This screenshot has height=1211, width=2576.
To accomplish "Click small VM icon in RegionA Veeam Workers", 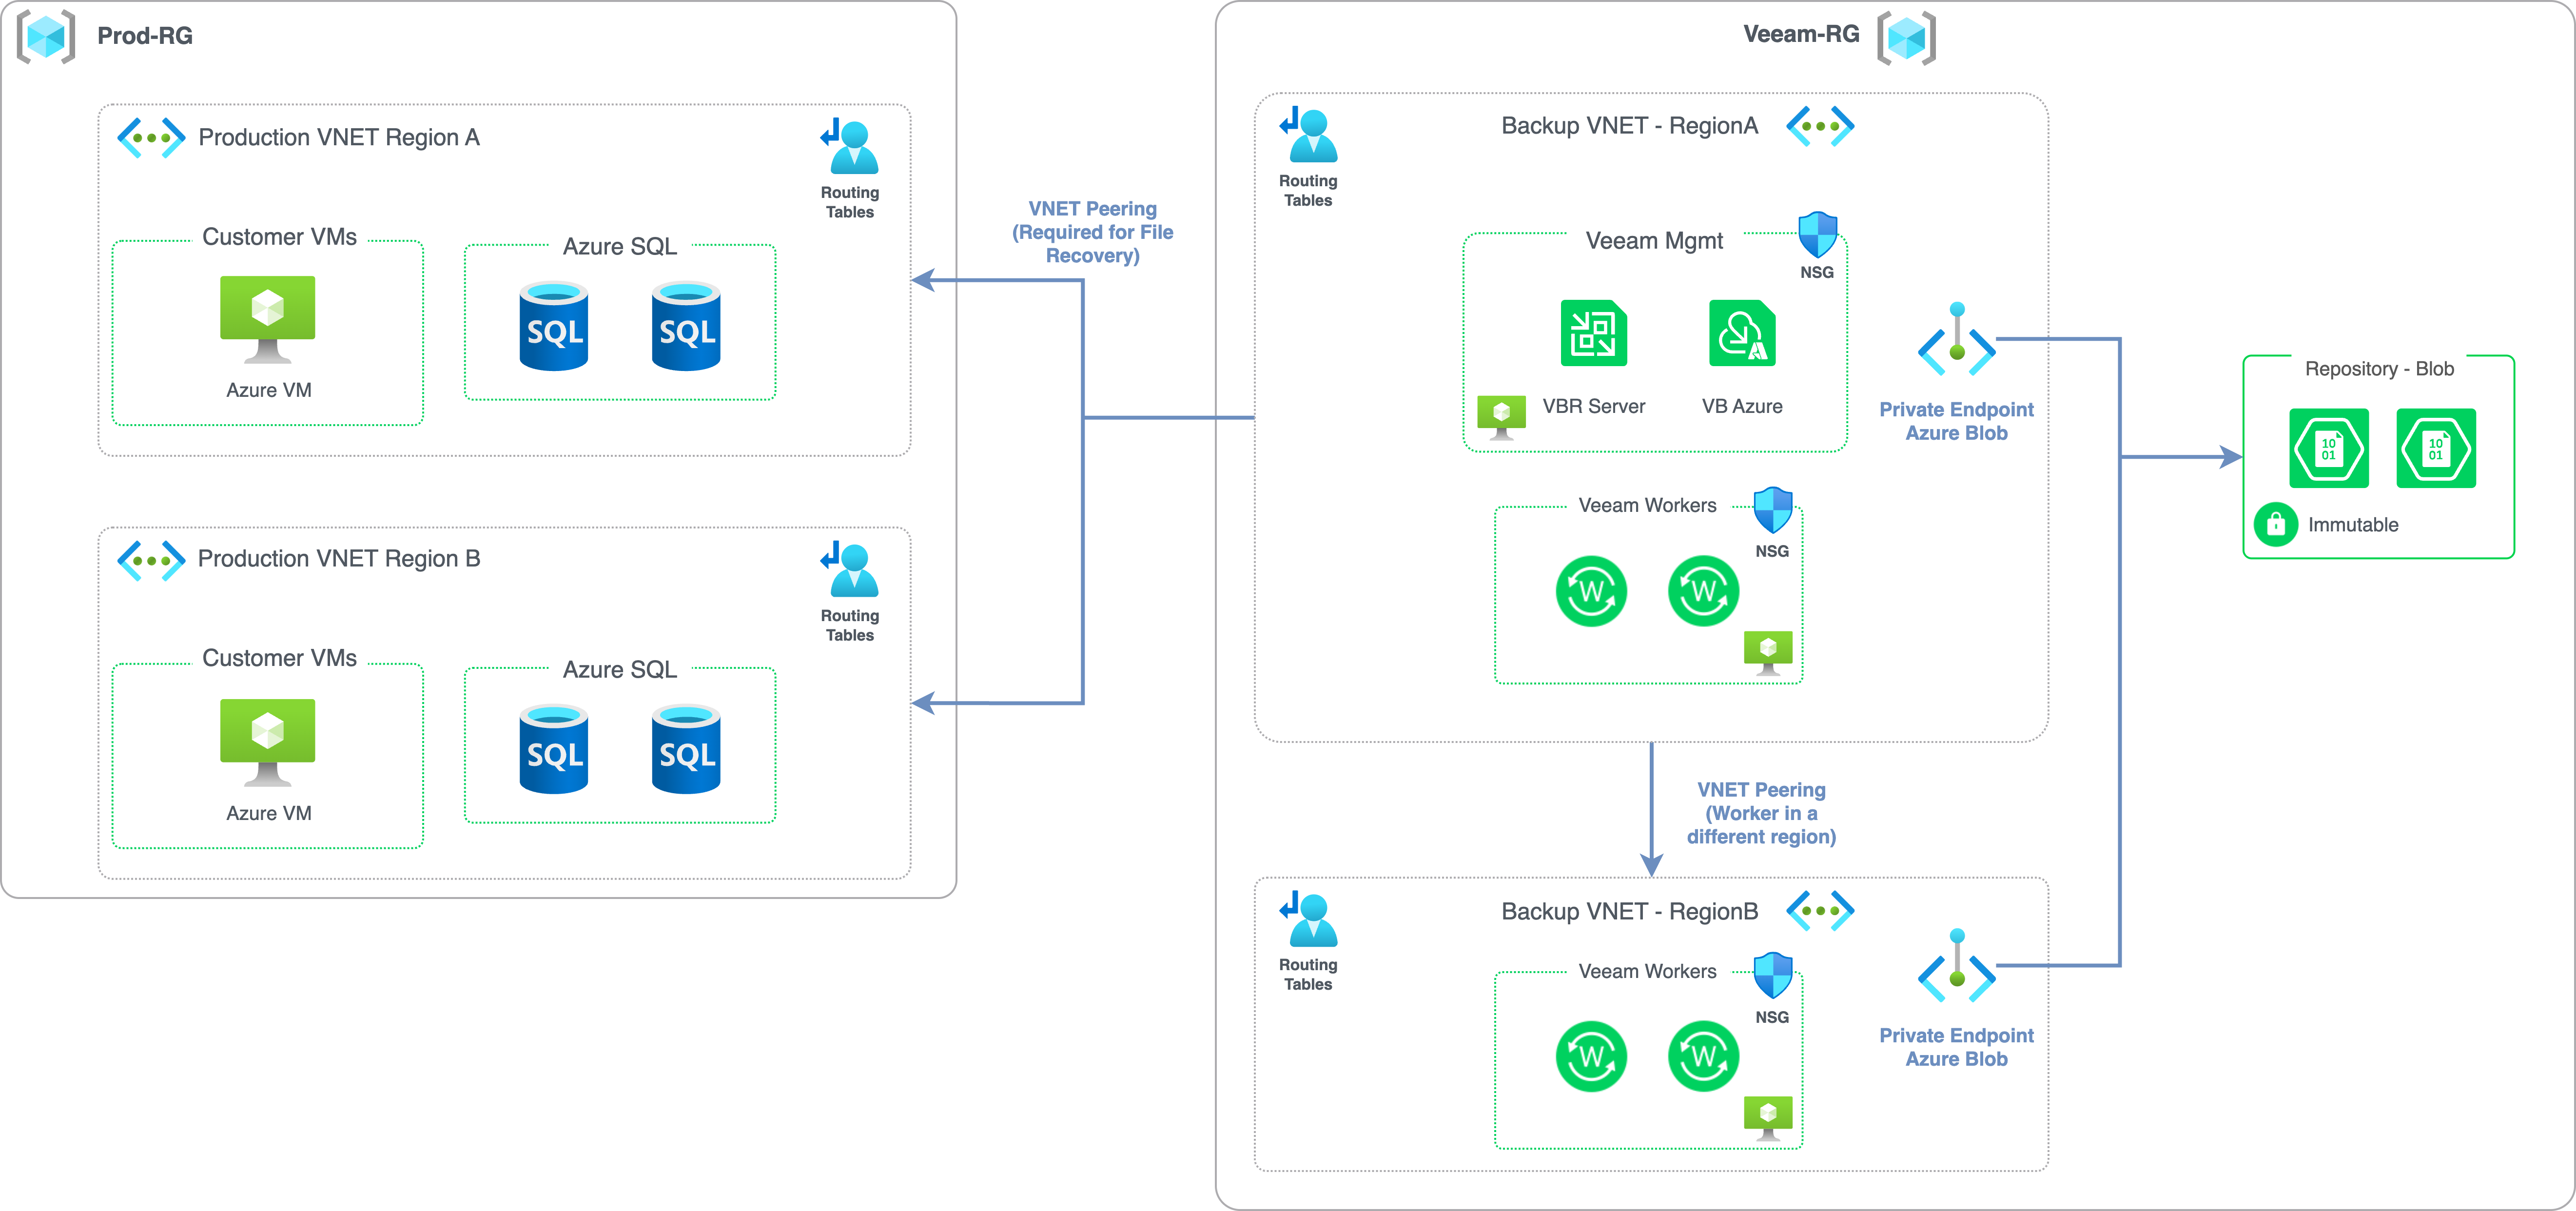I will (x=1768, y=653).
